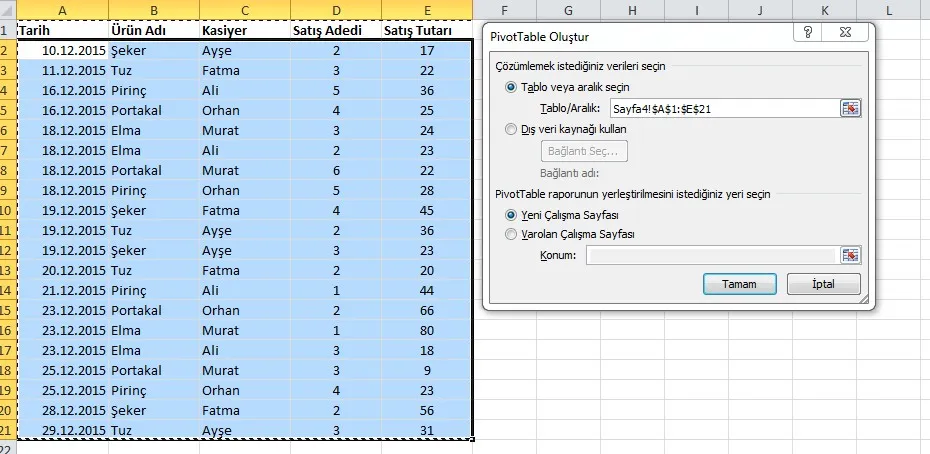This screenshot has height=454, width=930.
Task: Select 'Tablo veya aralık seçin' radio button
Action: [512, 87]
